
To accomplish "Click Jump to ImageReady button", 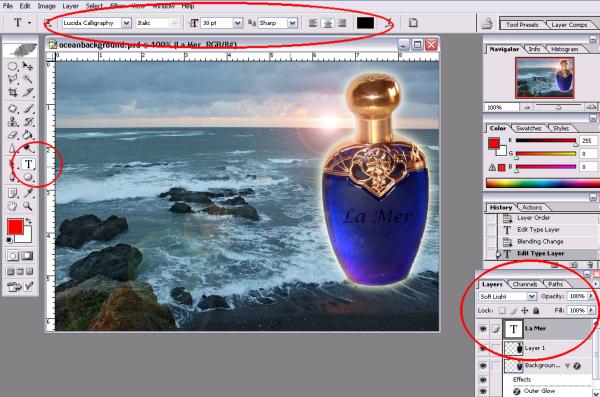I will 14,287.
